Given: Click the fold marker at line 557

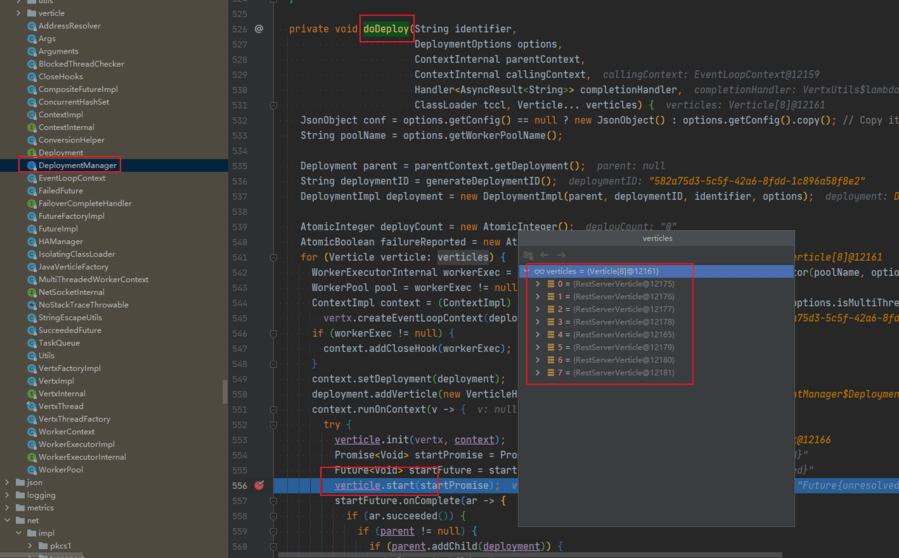Looking at the screenshot, I should pyautogui.click(x=273, y=501).
